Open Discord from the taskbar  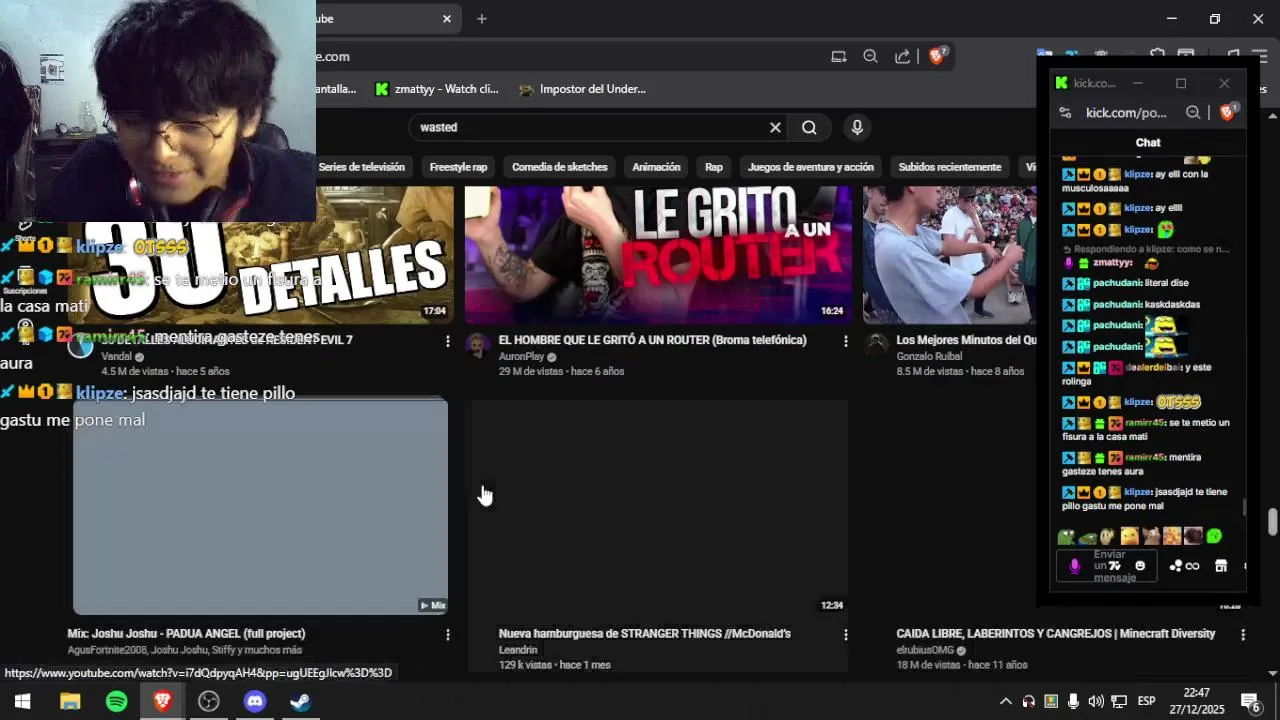(255, 701)
